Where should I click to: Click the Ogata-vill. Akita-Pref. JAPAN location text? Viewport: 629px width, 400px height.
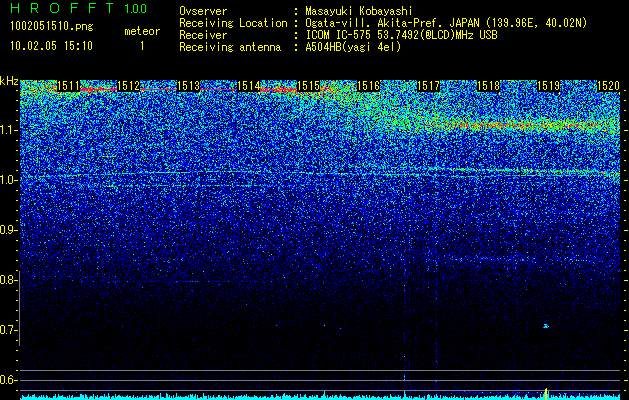(x=446, y=23)
